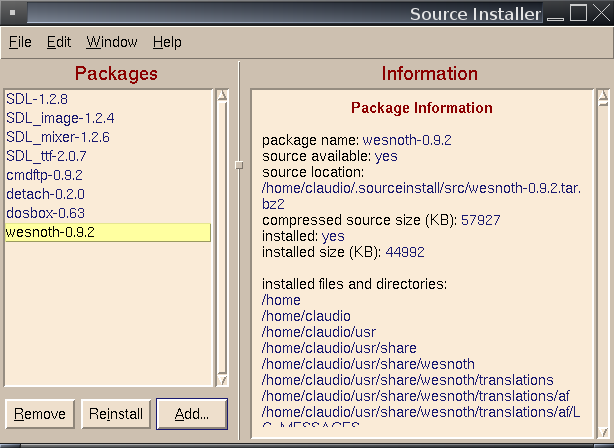Screen dimensions: 614x448
Task: Click the window menu icon in title bar
Action: (x=13, y=13)
